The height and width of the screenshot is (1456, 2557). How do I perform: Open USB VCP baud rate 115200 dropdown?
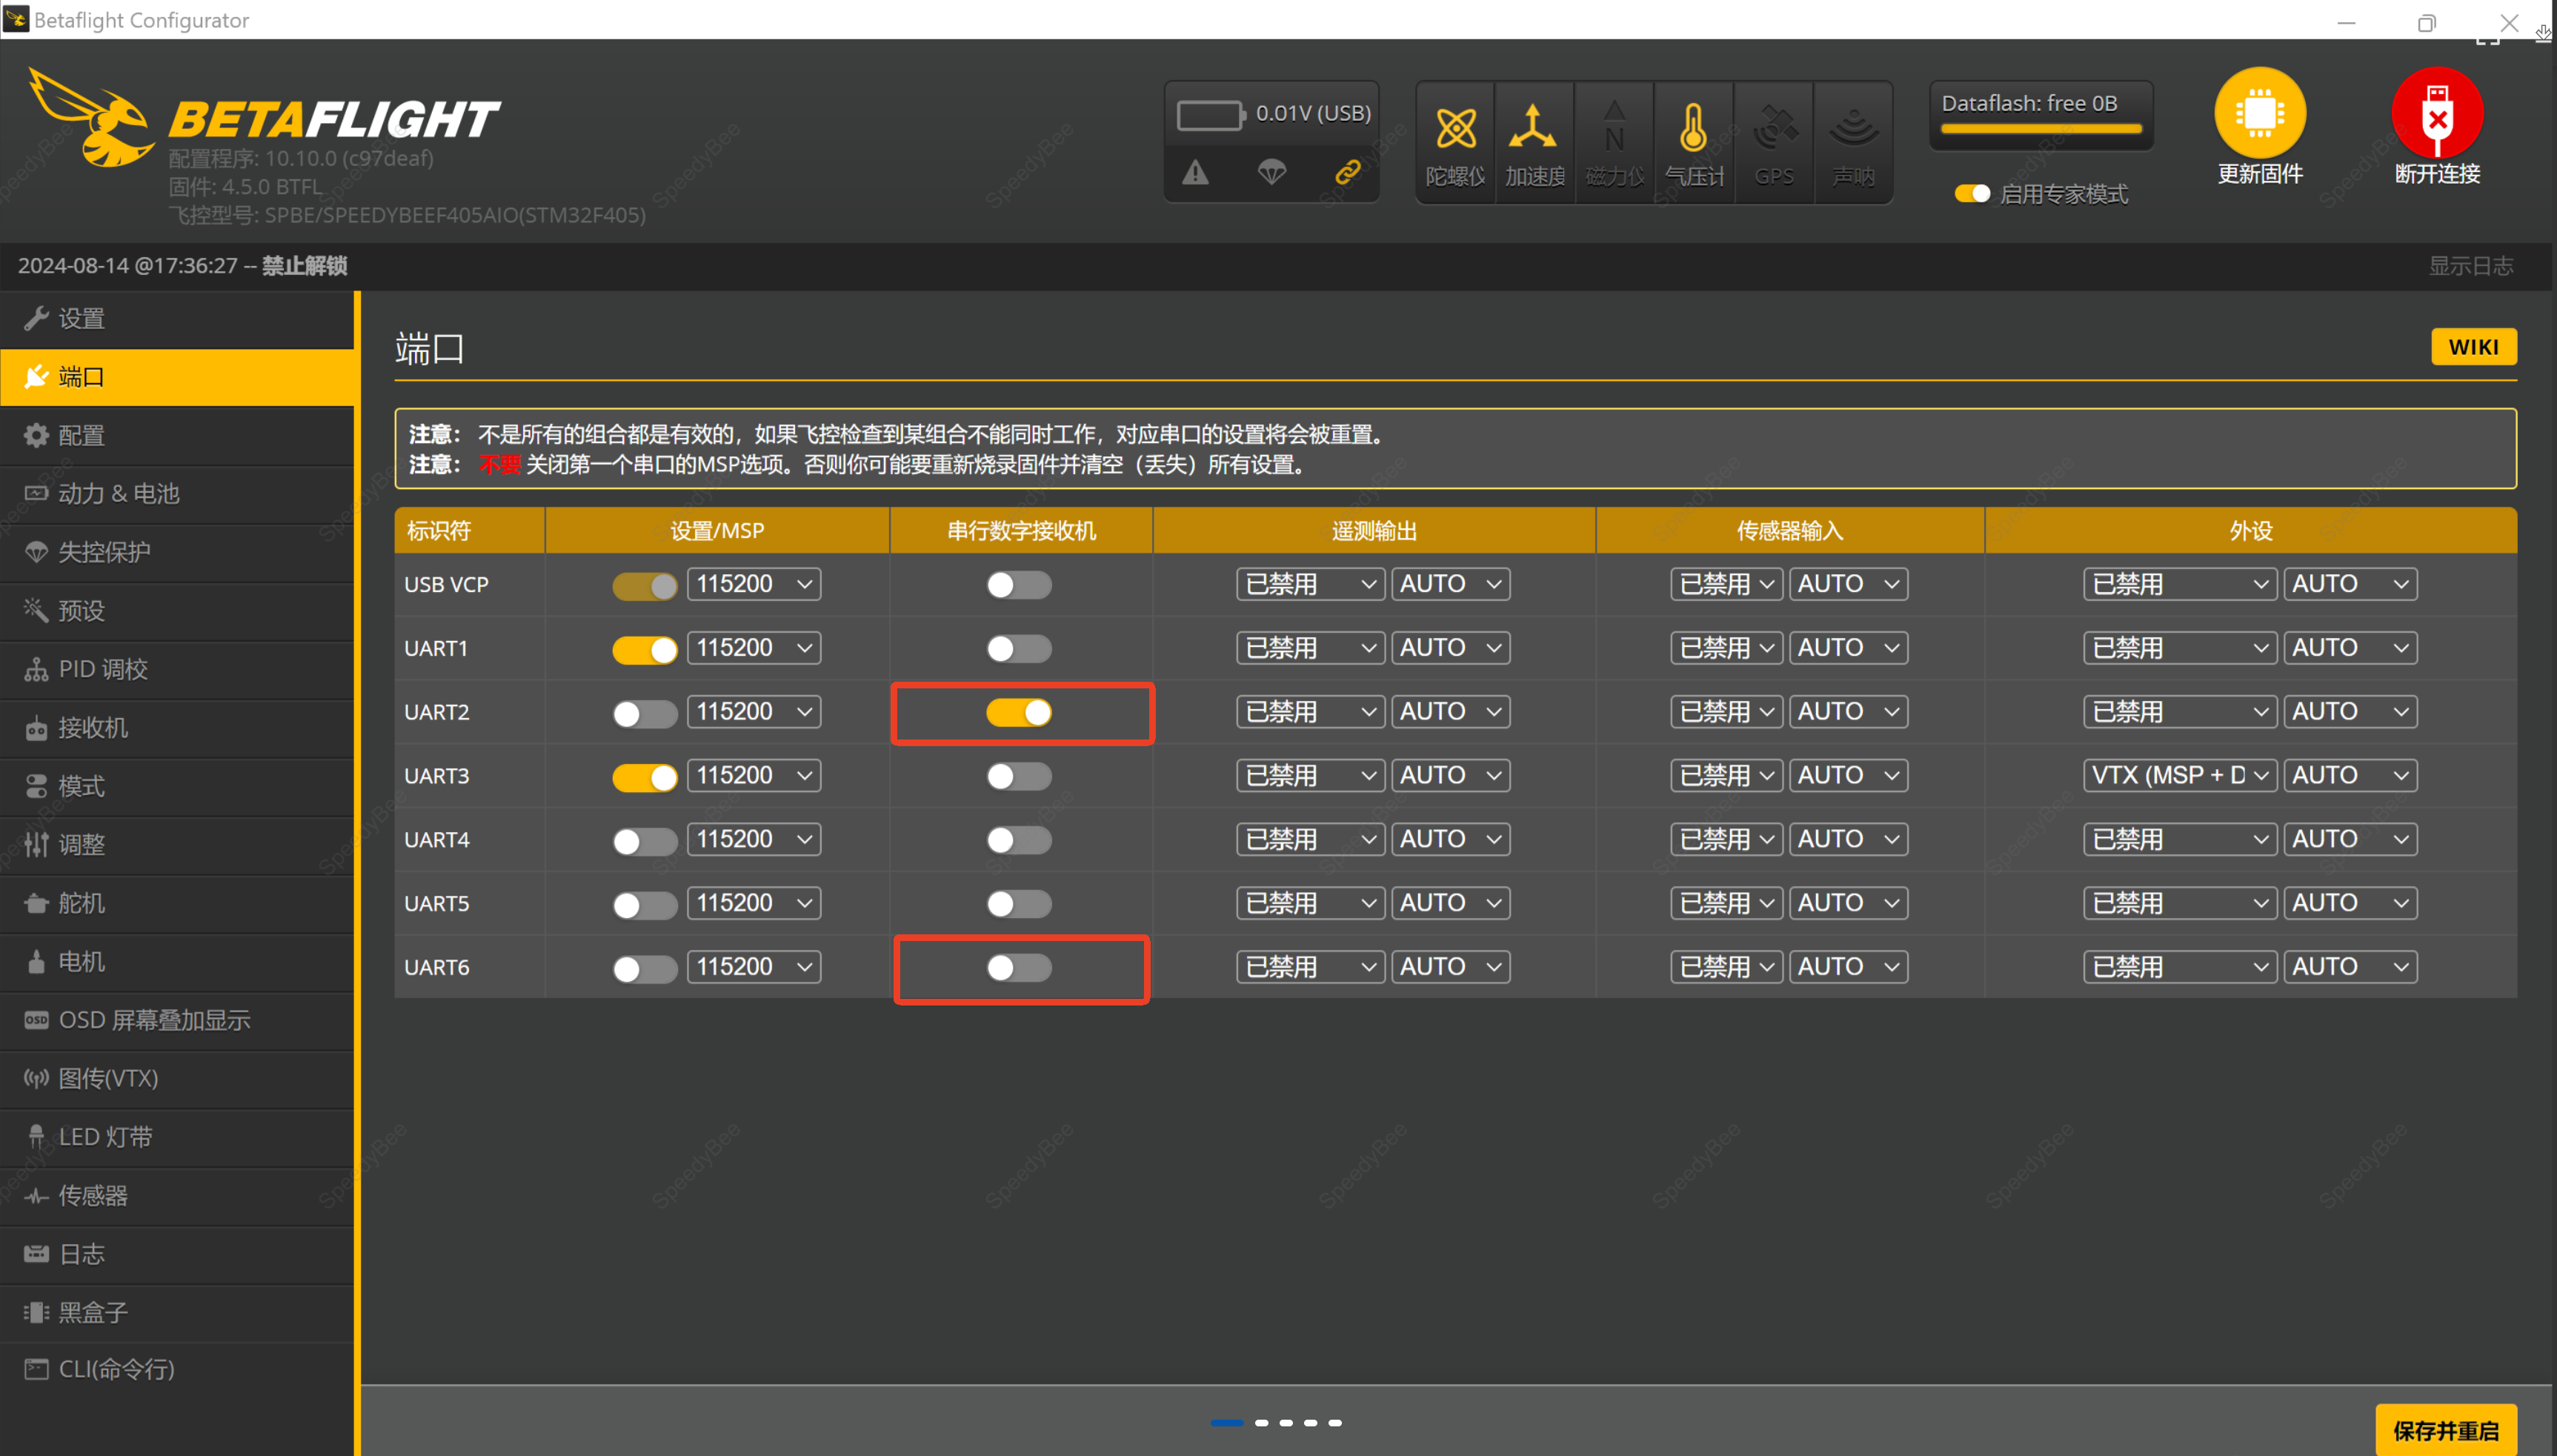pos(754,584)
